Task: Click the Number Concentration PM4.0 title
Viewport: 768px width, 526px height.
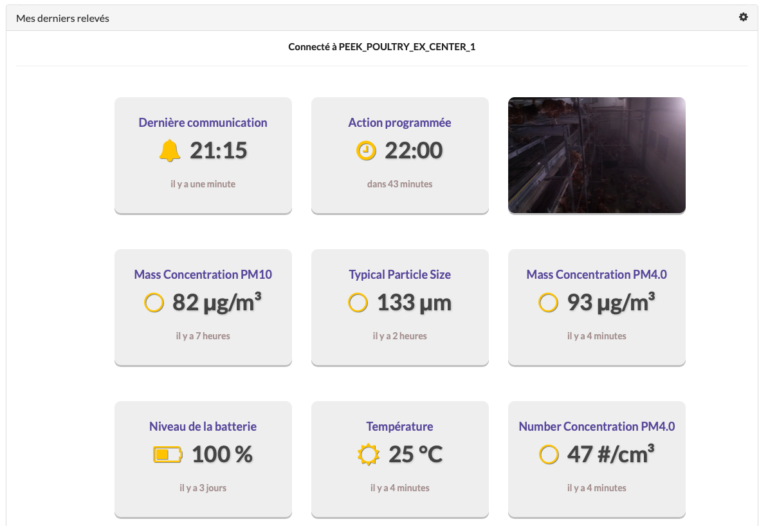Action: (x=597, y=426)
